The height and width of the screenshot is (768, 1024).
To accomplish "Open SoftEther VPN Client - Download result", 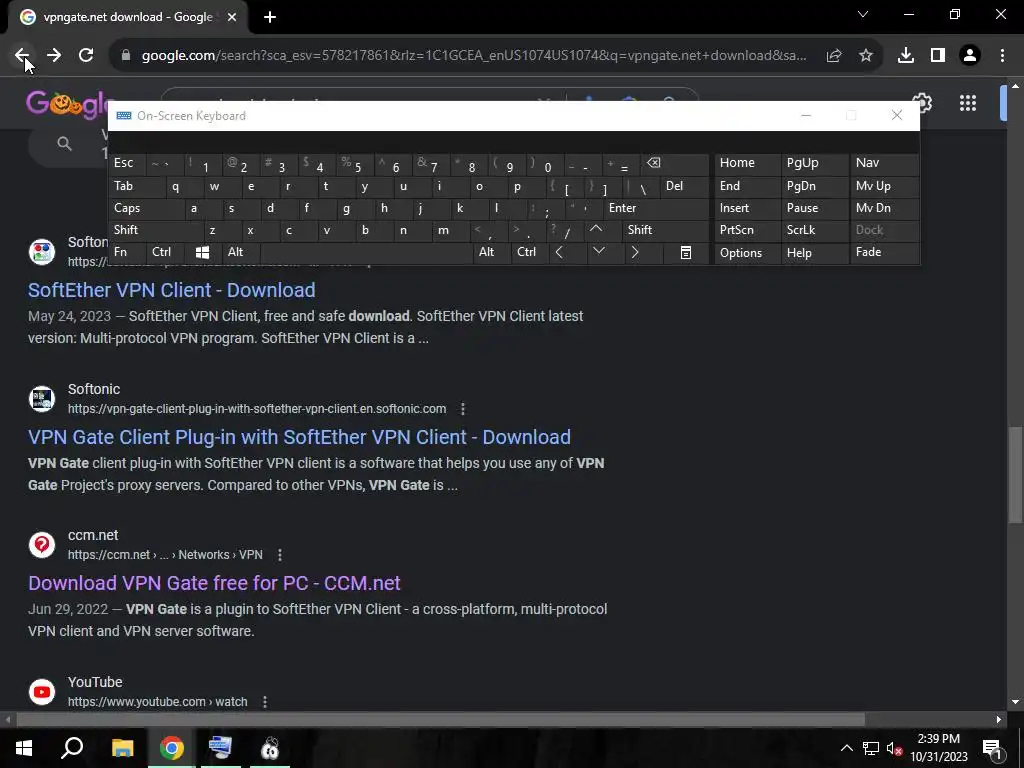I will pos(172,290).
